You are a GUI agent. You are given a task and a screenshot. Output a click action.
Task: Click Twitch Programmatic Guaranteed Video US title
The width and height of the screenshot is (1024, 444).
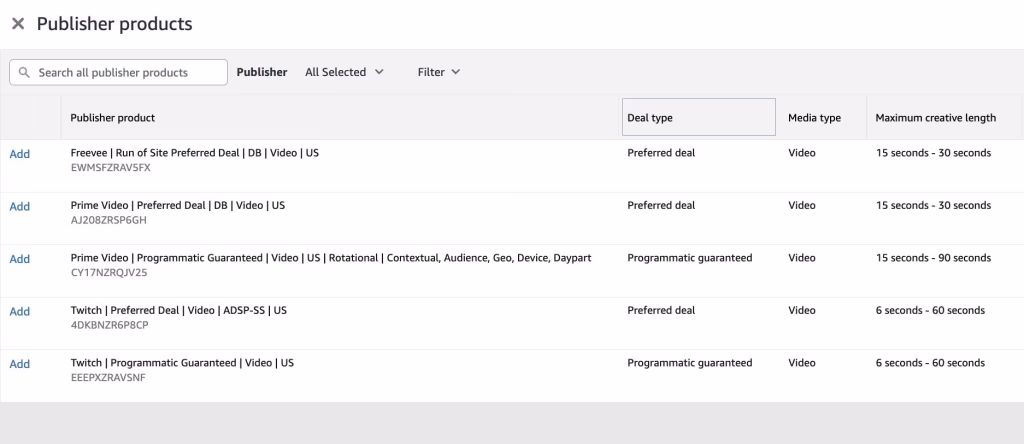tap(182, 362)
